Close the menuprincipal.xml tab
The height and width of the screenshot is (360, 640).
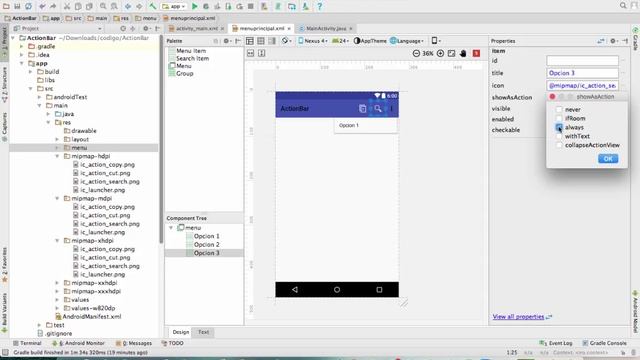(x=289, y=29)
